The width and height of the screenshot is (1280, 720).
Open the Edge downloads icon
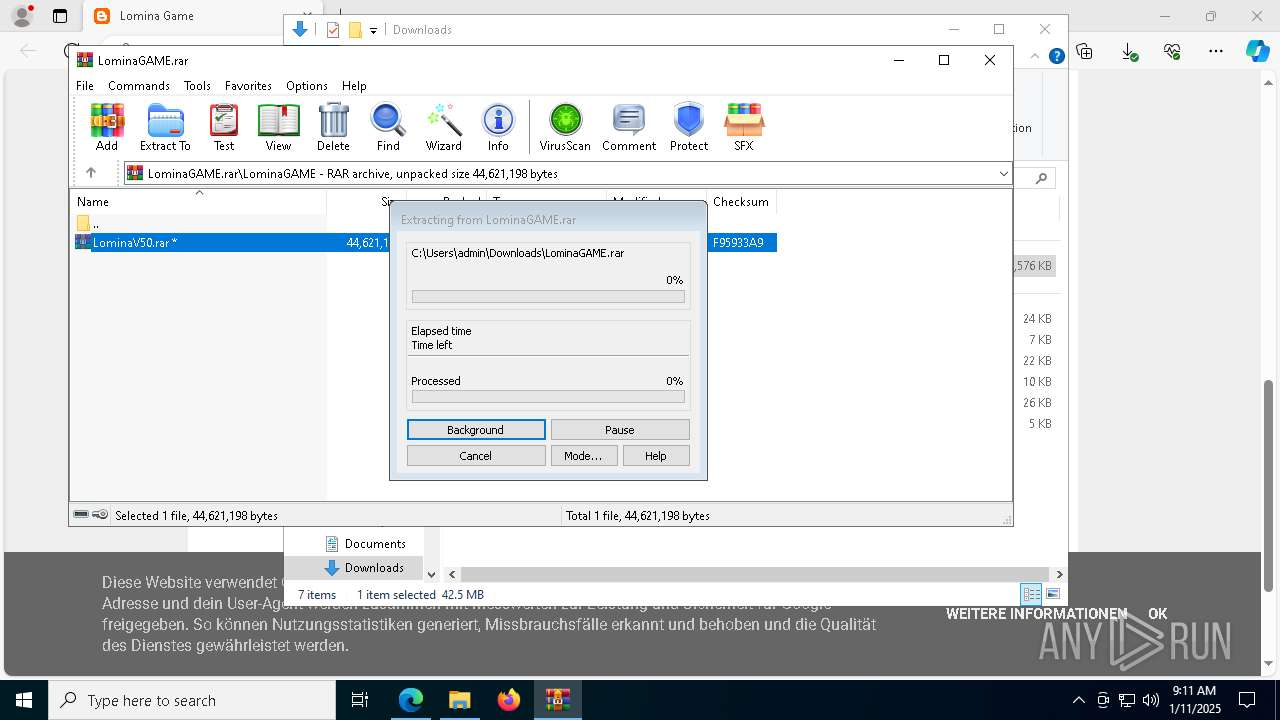click(x=1129, y=51)
